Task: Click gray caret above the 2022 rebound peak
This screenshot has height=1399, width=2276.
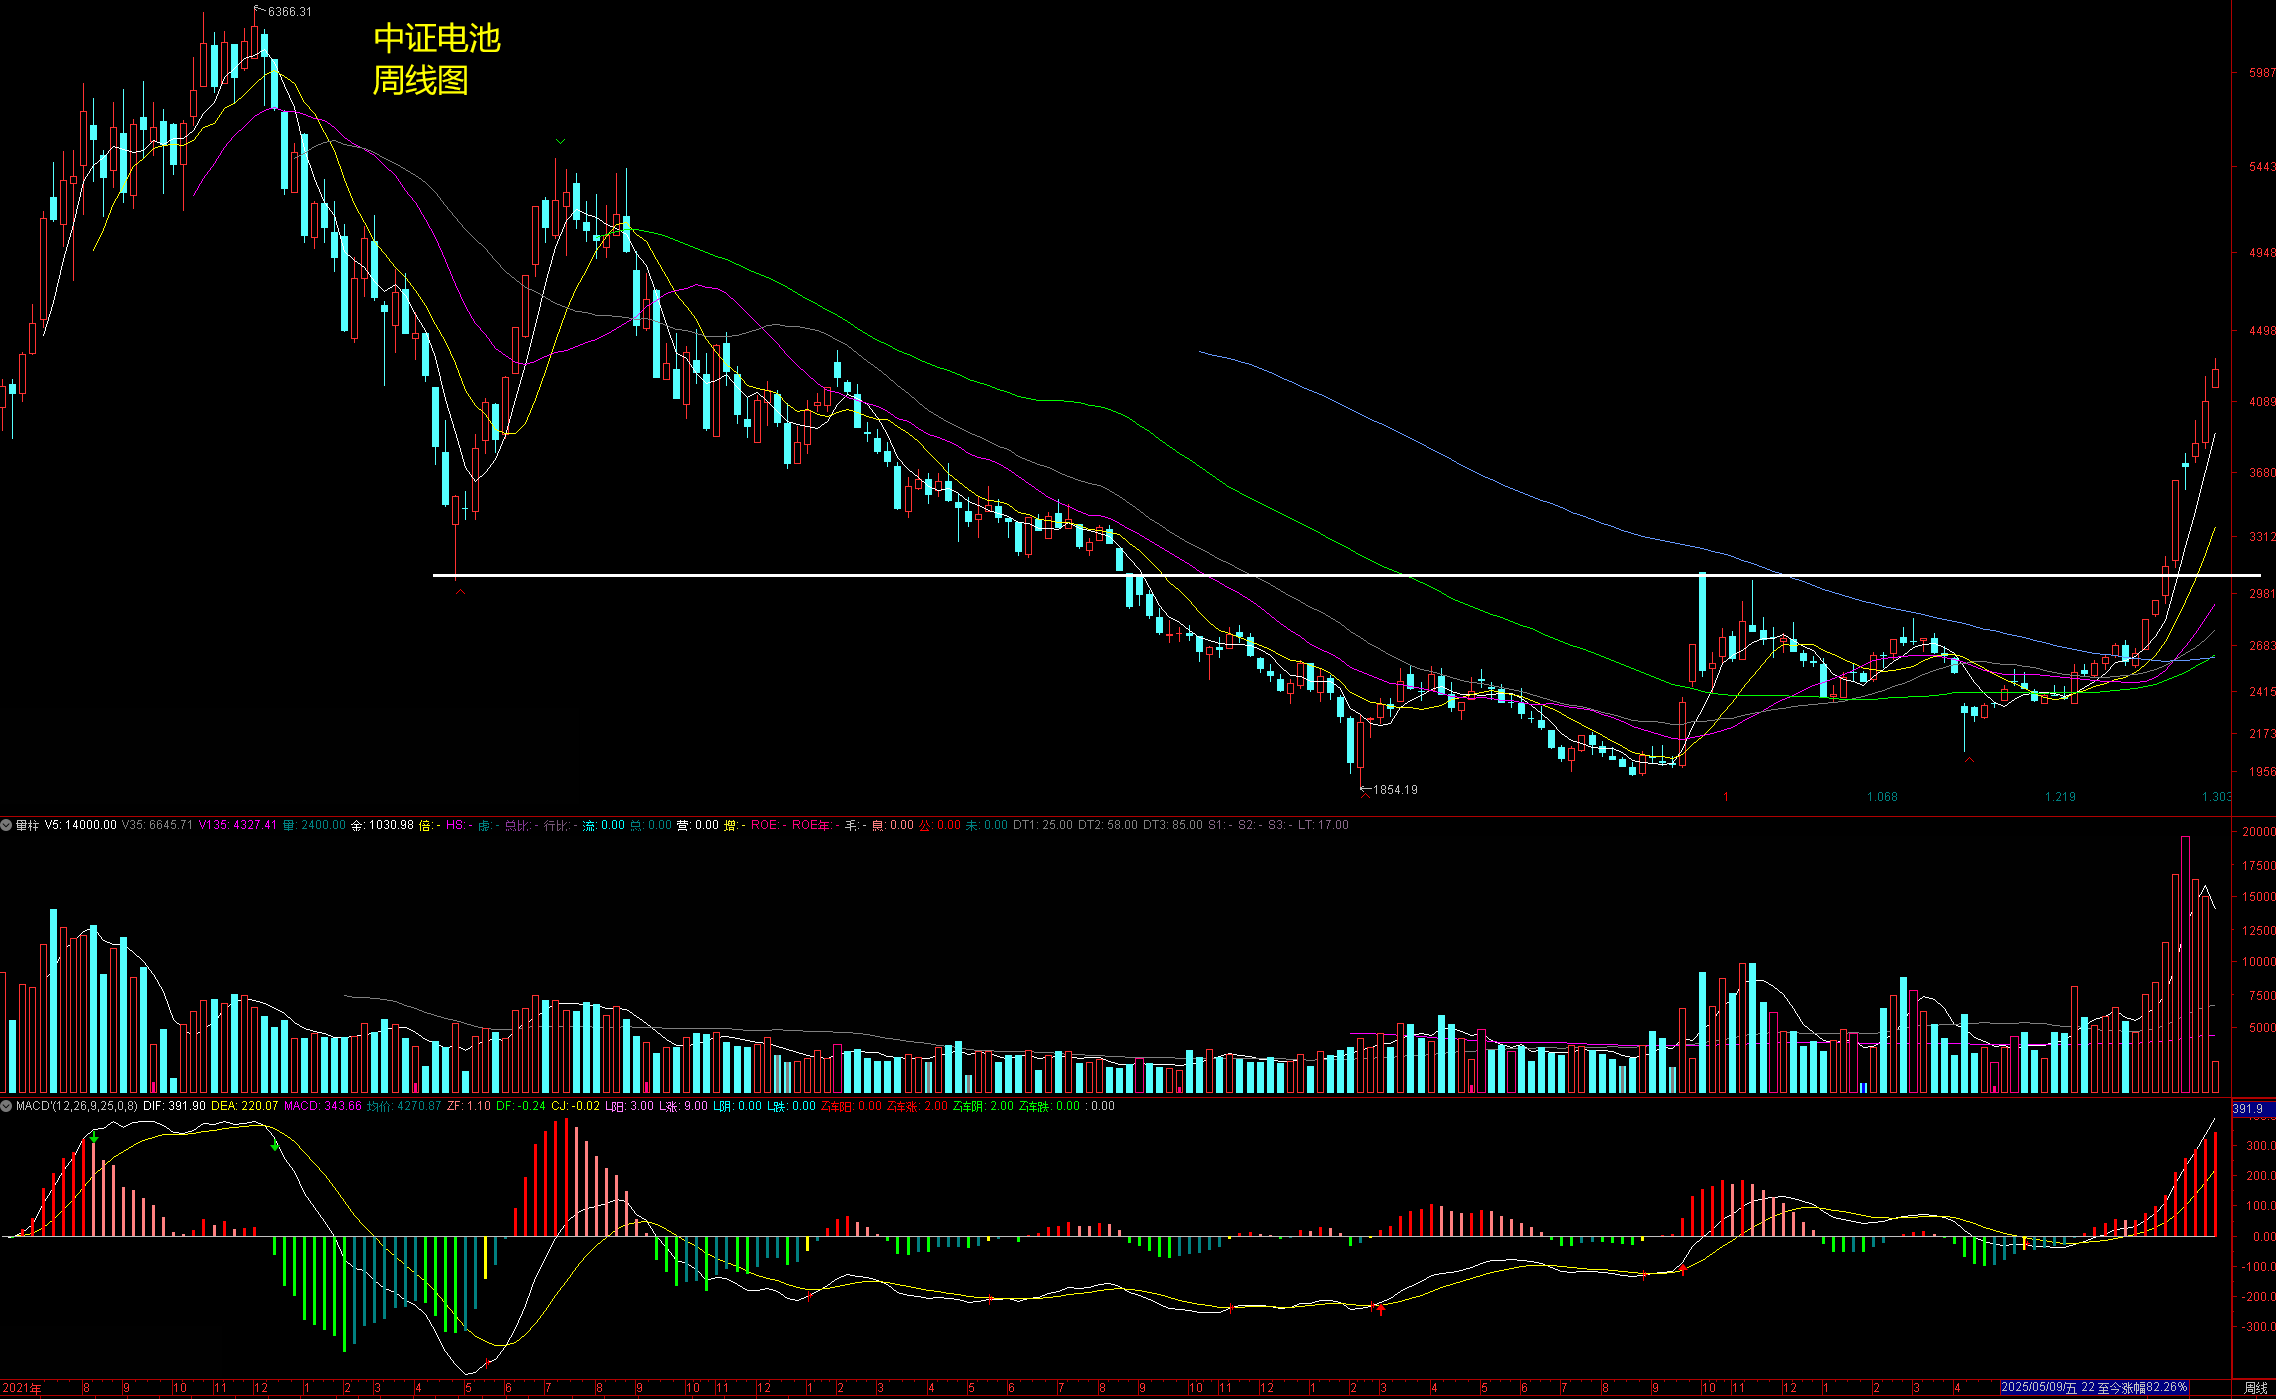Action: click(x=561, y=142)
